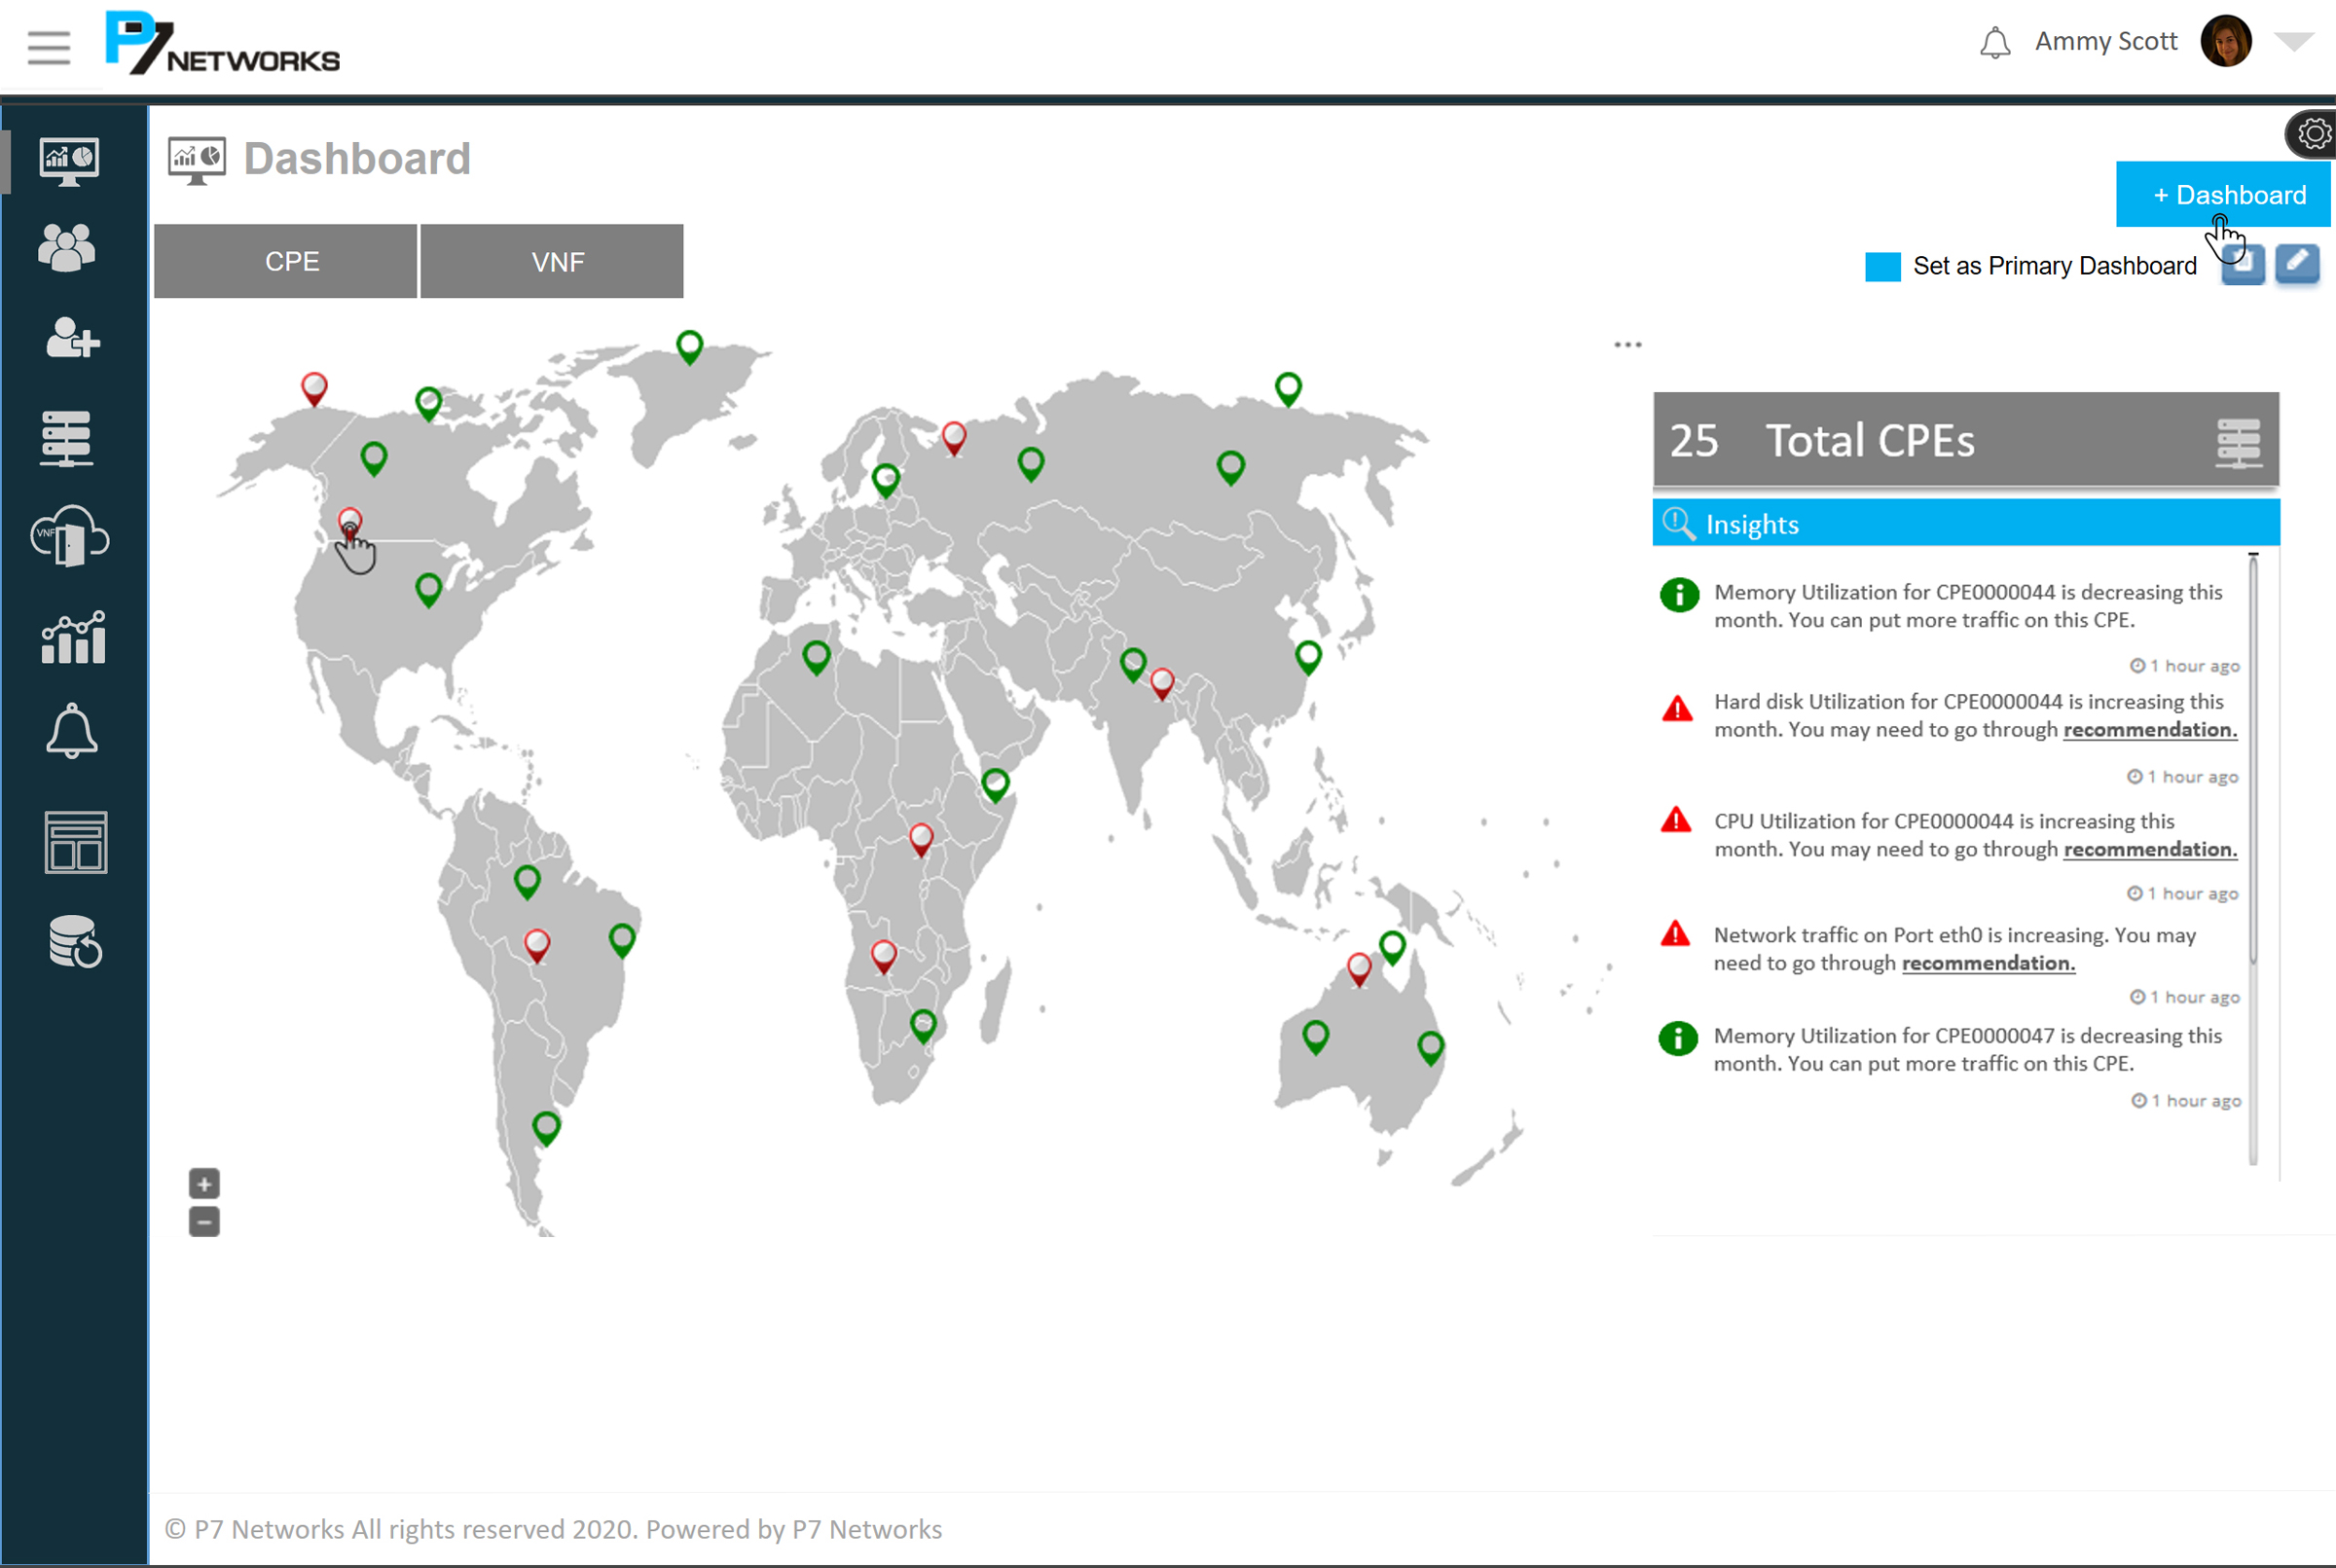
Task: Open the three-dots map options menu
Action: (1627, 345)
